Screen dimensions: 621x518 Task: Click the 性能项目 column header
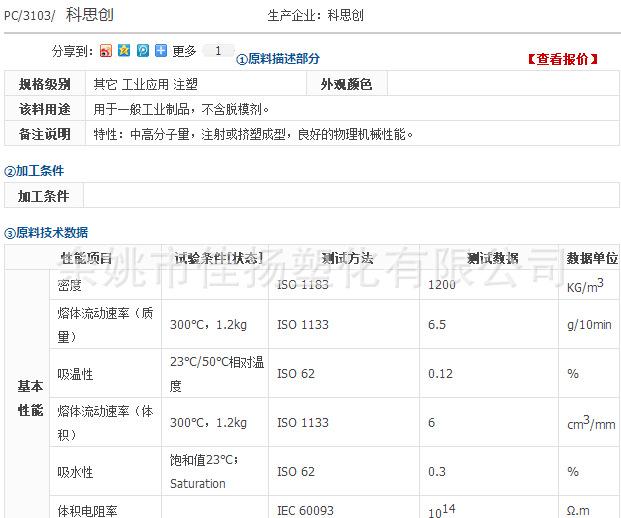pos(85,258)
